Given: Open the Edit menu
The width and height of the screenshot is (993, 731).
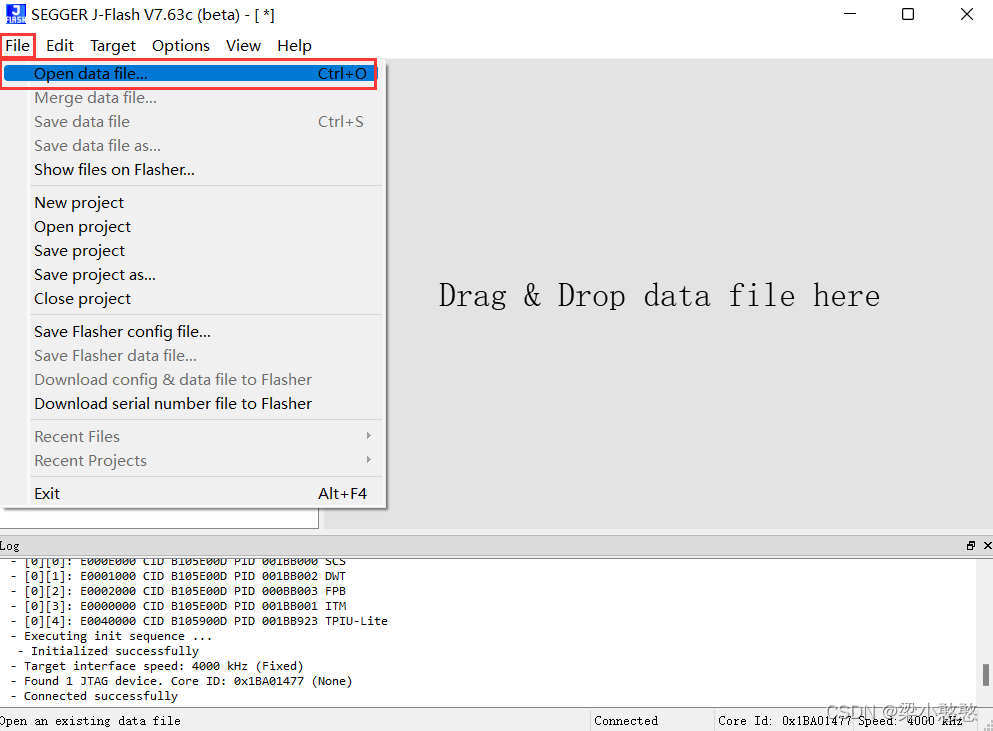Looking at the screenshot, I should click(x=60, y=46).
